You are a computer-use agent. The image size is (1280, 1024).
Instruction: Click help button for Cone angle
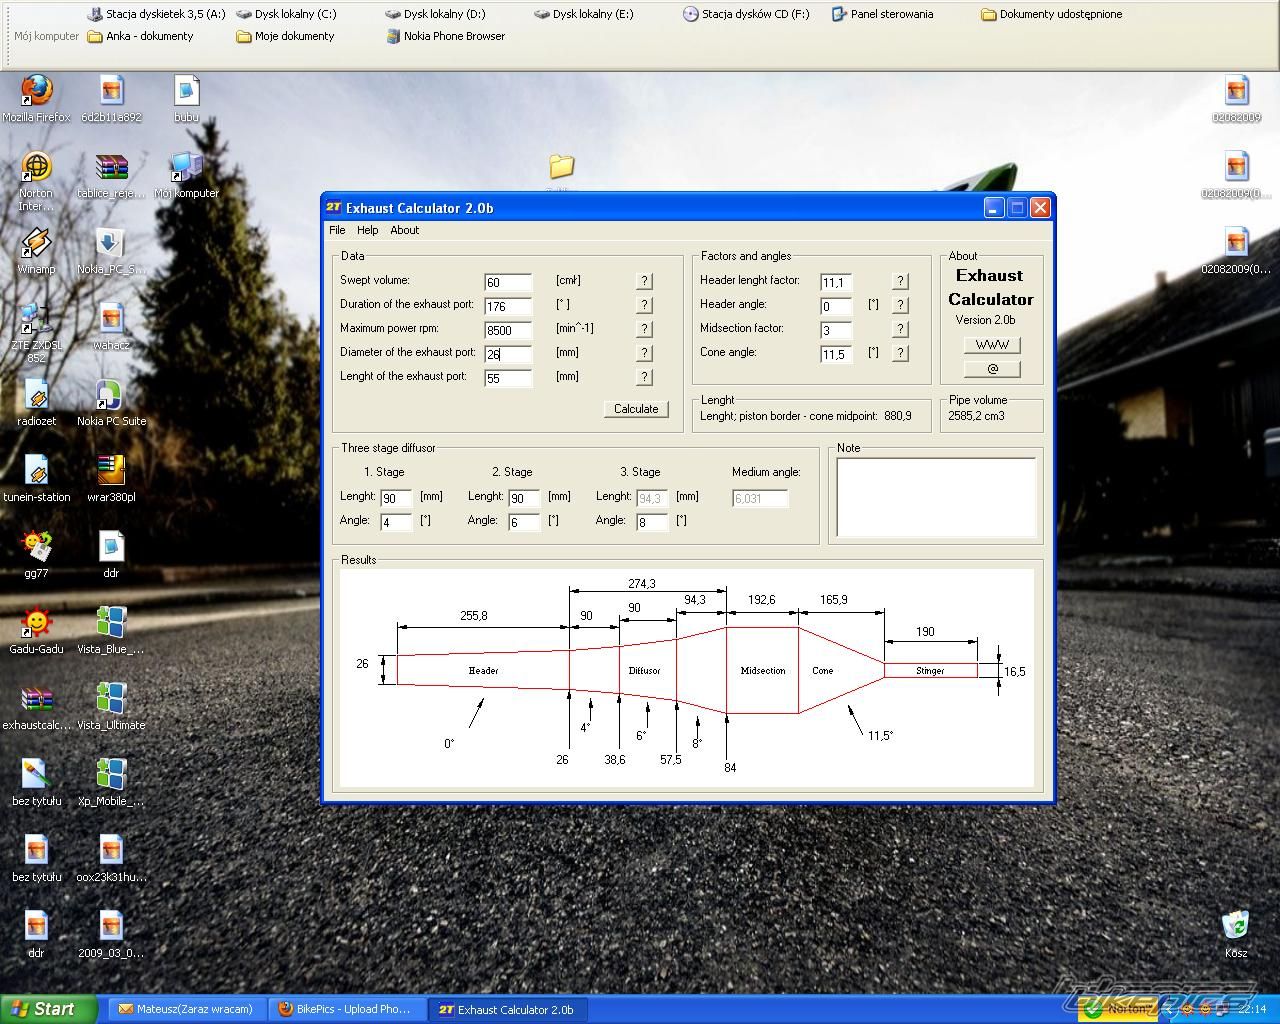(x=900, y=354)
